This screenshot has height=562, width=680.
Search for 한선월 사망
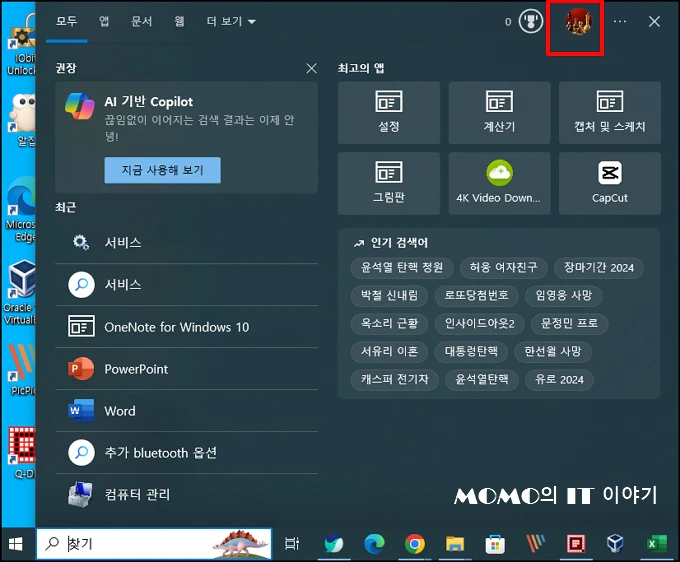552,351
